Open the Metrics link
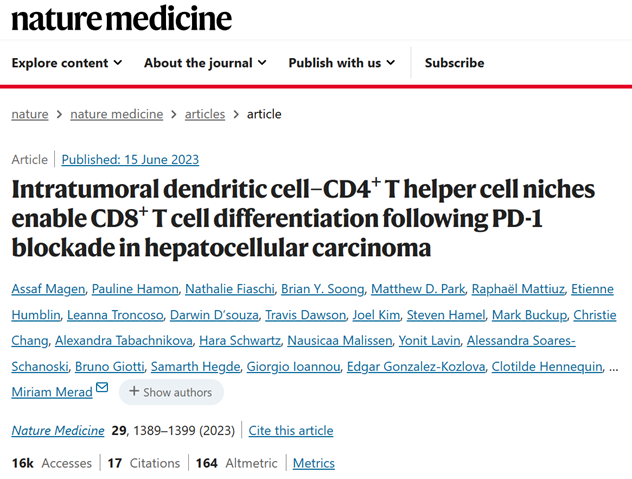The width and height of the screenshot is (632, 479). pyautogui.click(x=314, y=463)
